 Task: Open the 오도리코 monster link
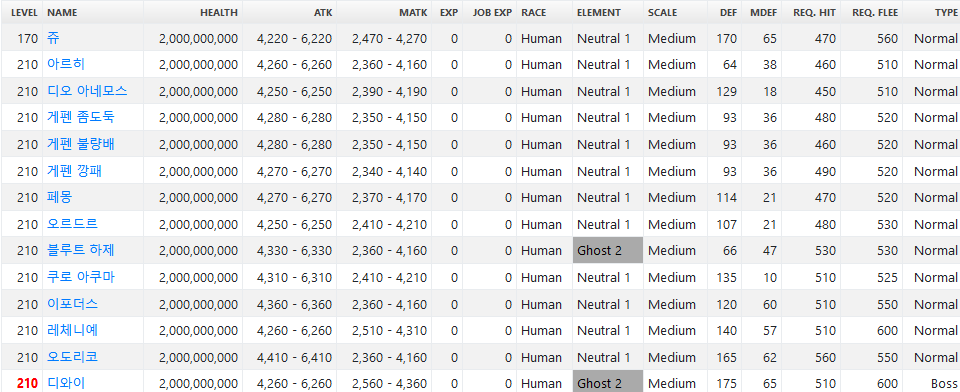(72, 357)
